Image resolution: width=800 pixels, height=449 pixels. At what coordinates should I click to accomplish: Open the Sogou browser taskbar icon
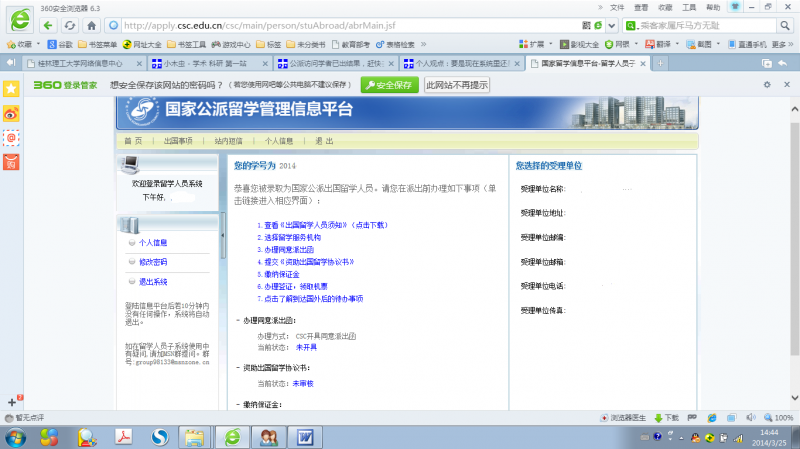pyautogui.click(x=160, y=437)
